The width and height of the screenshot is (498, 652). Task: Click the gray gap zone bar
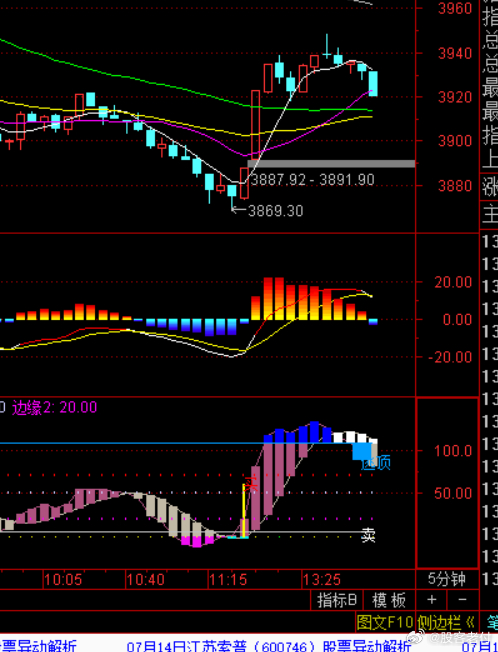click(331, 164)
